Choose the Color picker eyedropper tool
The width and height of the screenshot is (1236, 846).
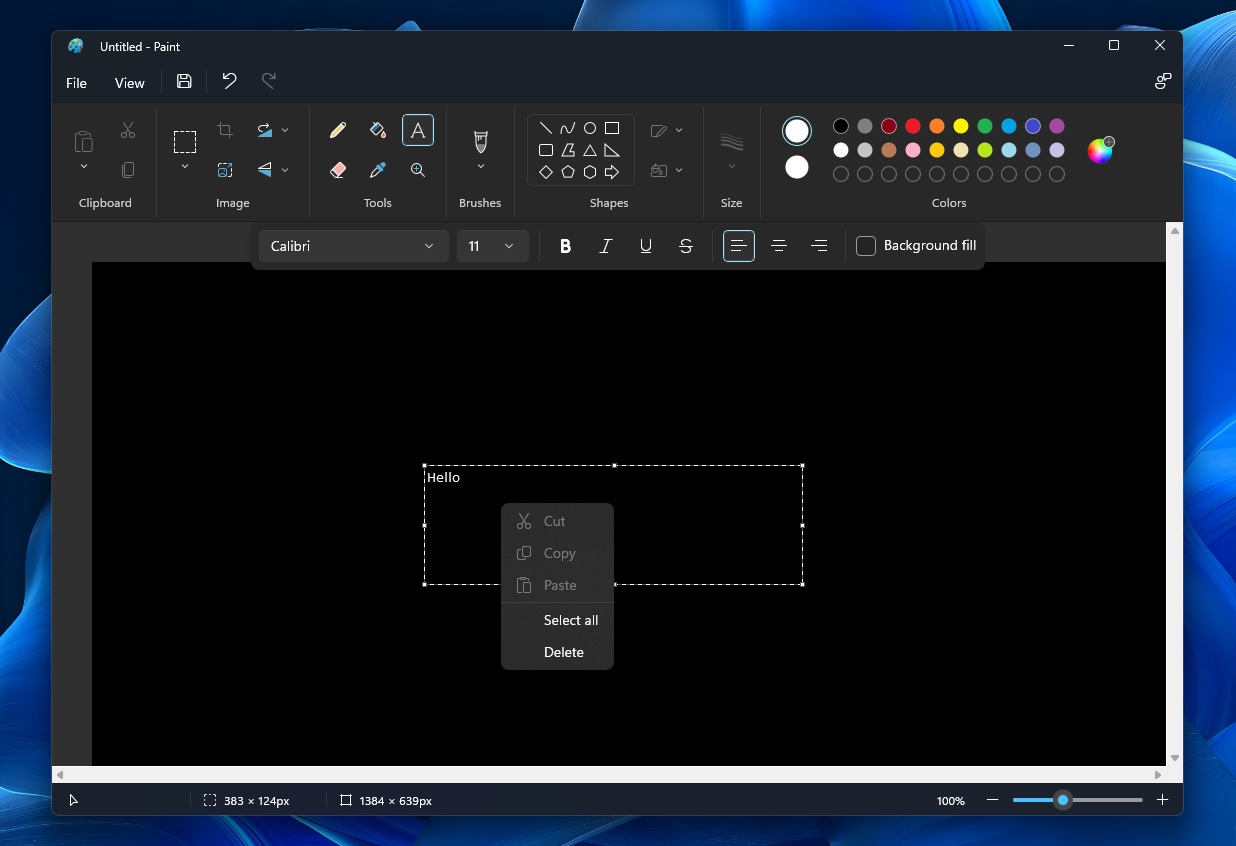coord(378,170)
